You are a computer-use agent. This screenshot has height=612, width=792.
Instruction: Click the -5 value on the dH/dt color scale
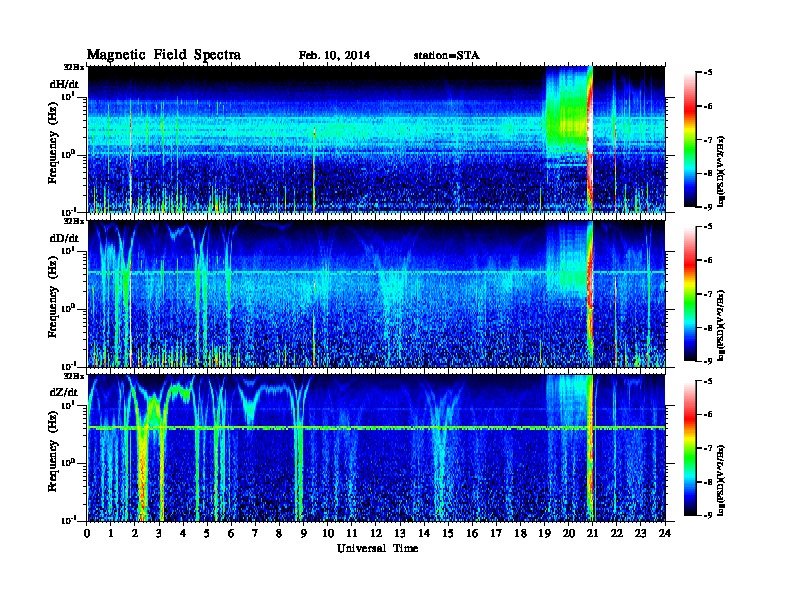coord(708,73)
